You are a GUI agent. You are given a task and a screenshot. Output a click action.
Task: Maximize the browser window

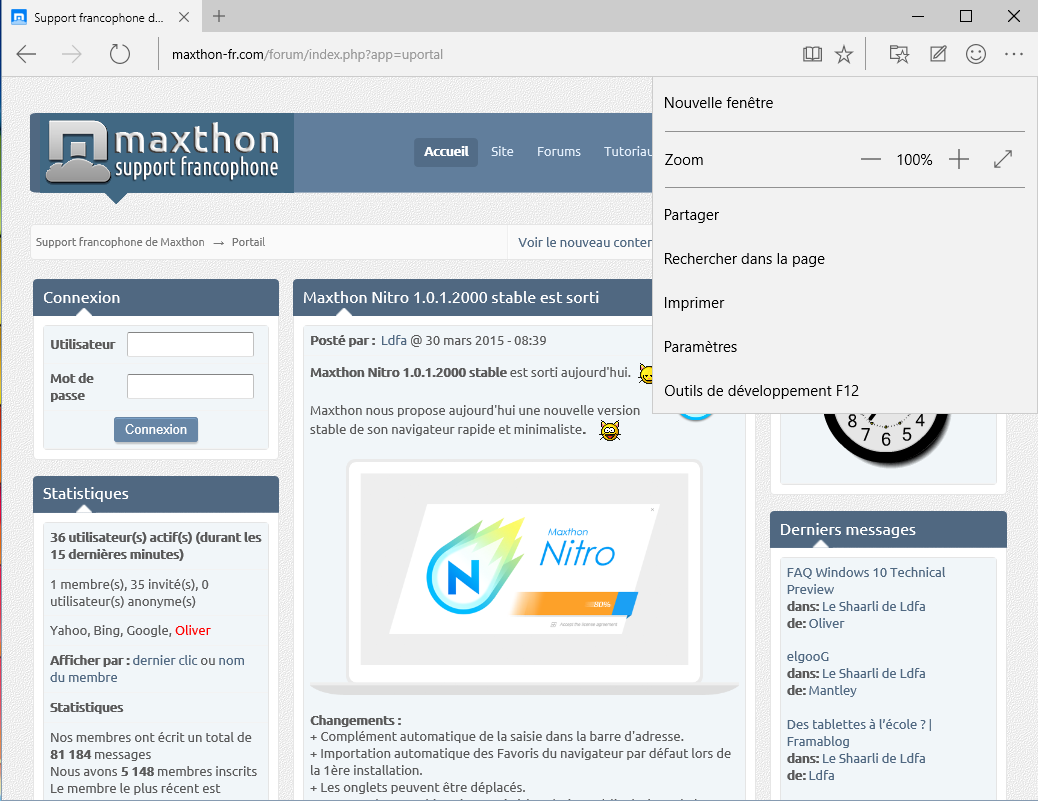[x=966, y=16]
